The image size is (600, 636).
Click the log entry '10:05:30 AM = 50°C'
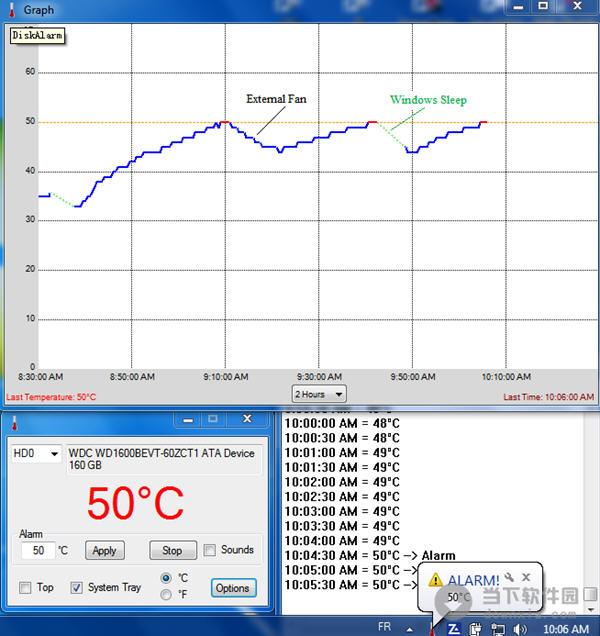point(351,585)
